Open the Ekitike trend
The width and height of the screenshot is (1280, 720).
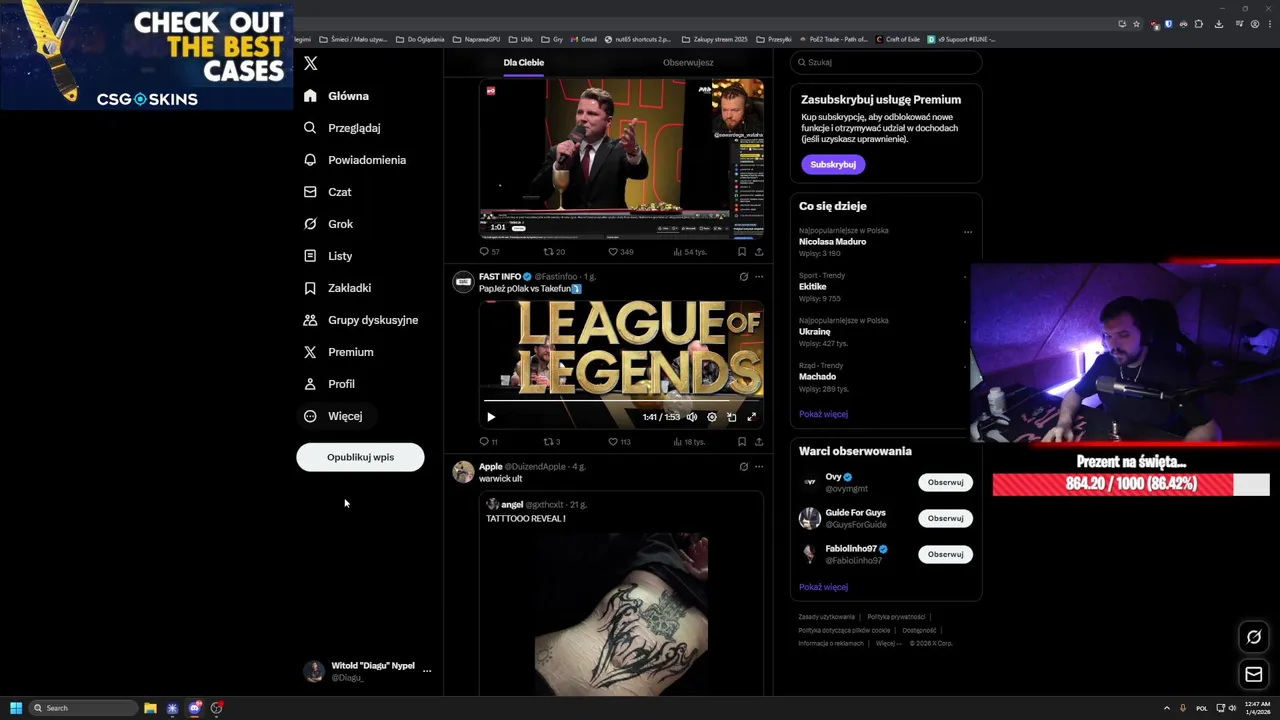coord(812,287)
